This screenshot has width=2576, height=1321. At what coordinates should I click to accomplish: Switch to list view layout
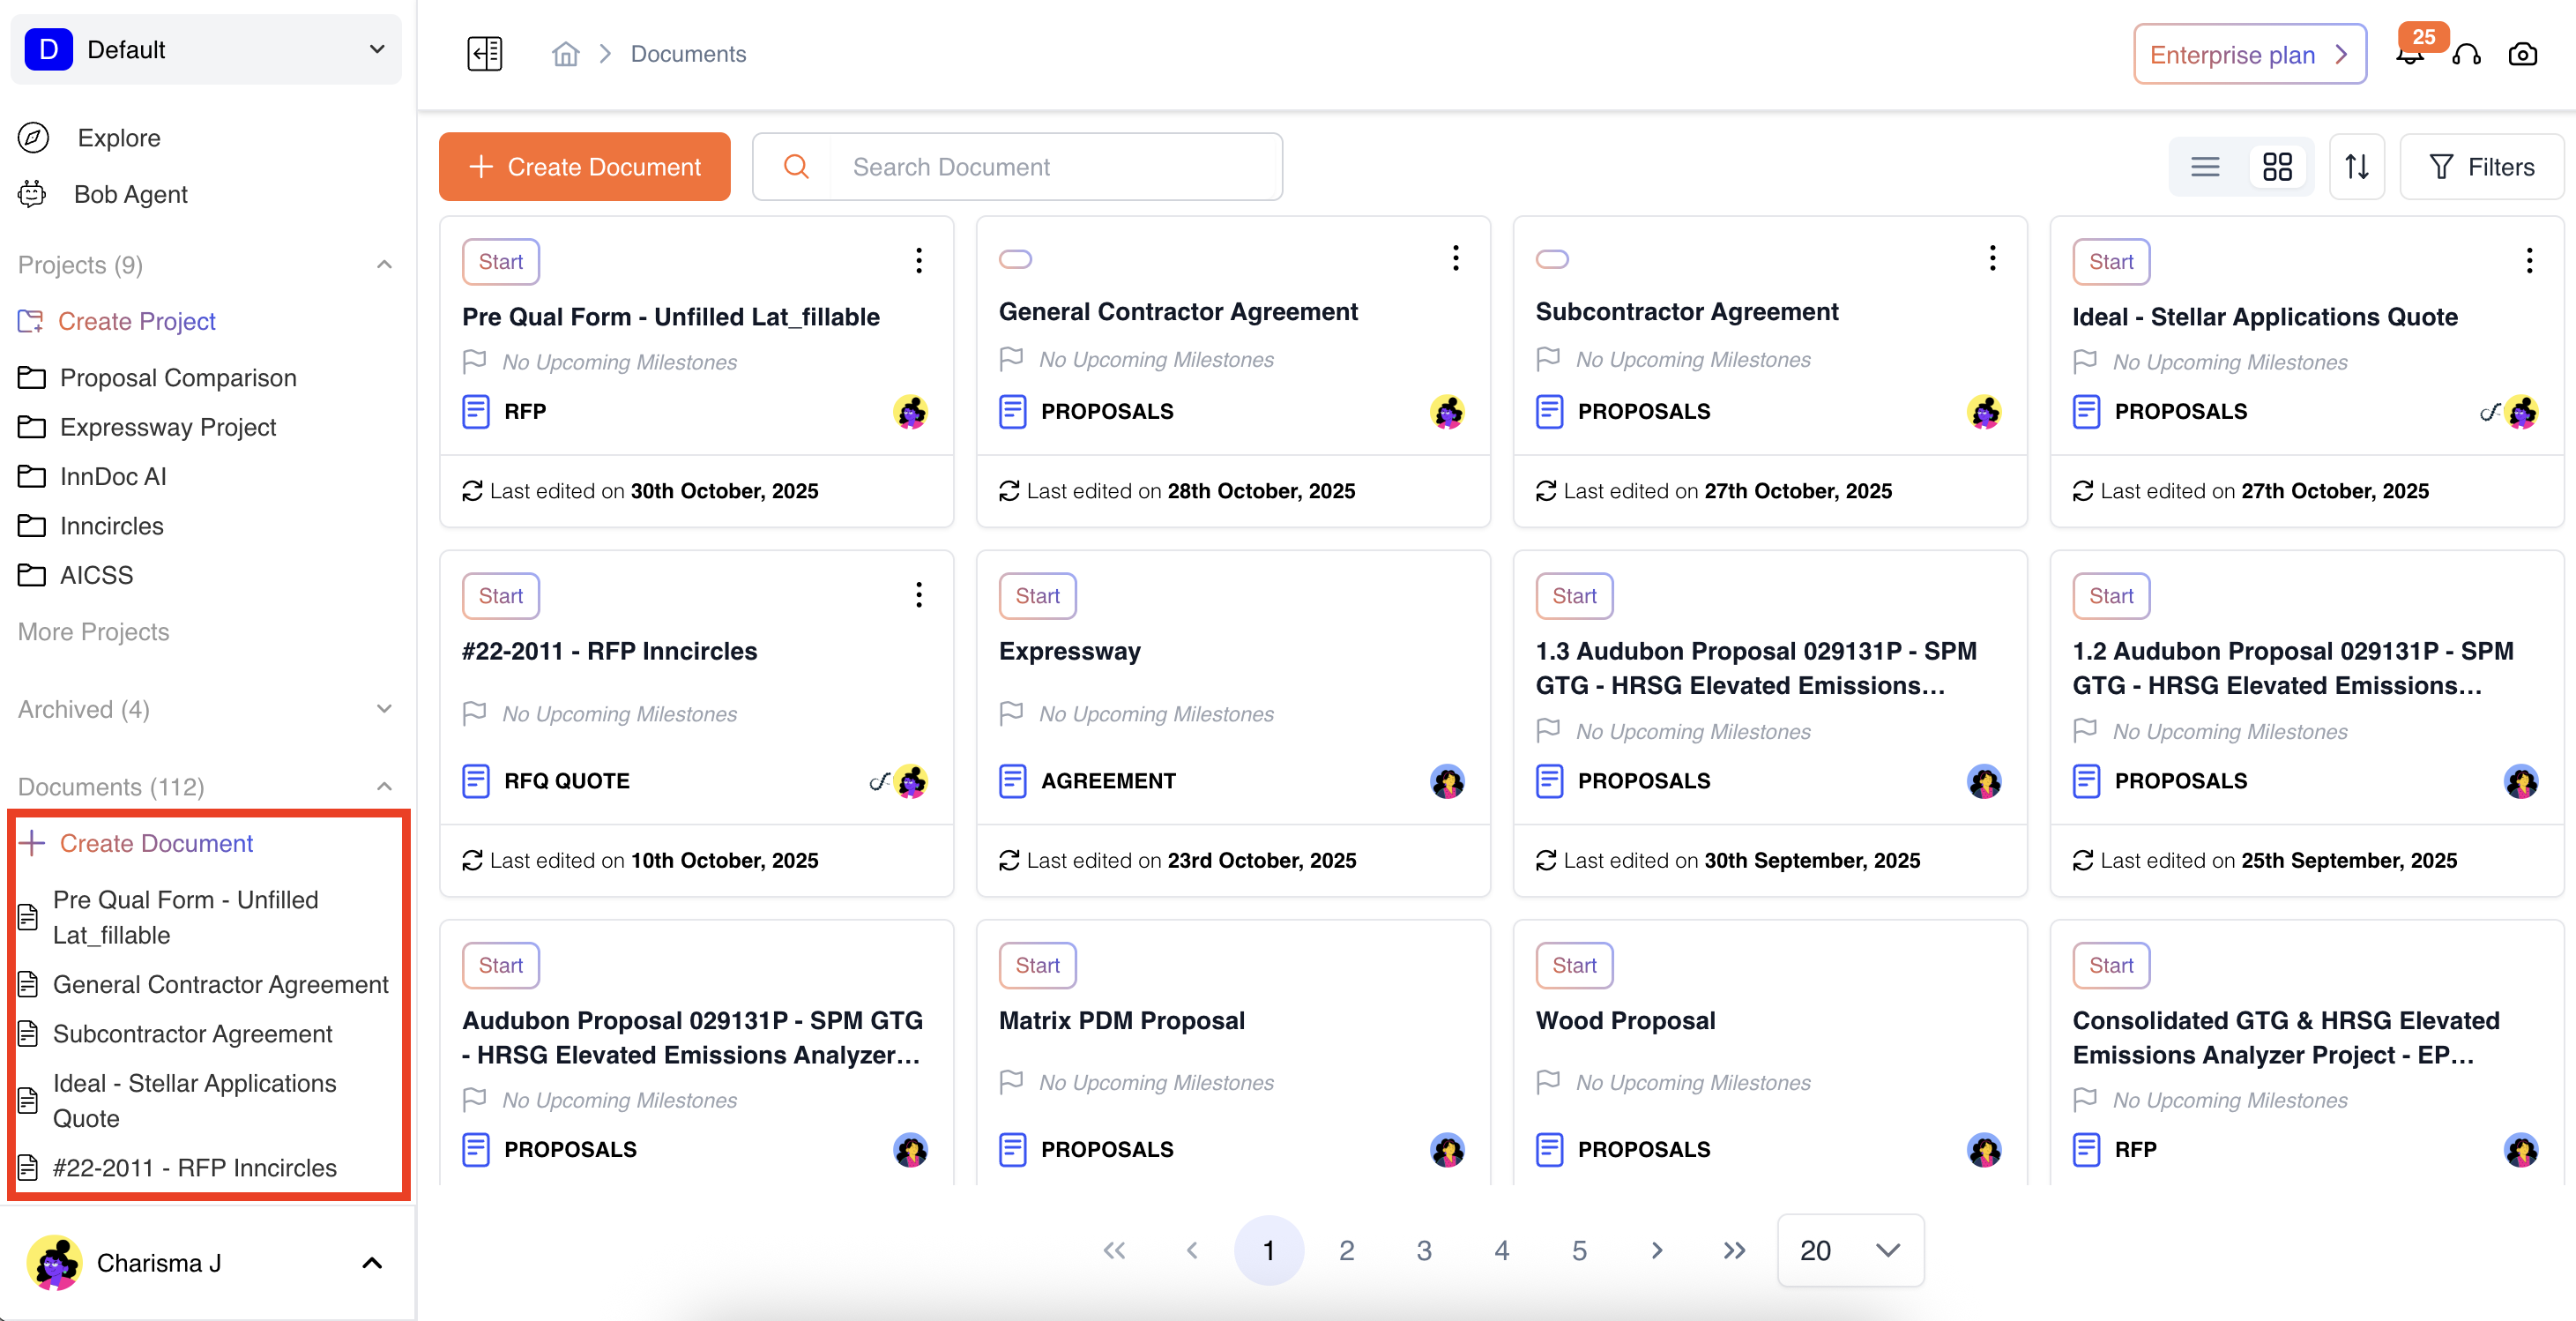coord(2205,167)
